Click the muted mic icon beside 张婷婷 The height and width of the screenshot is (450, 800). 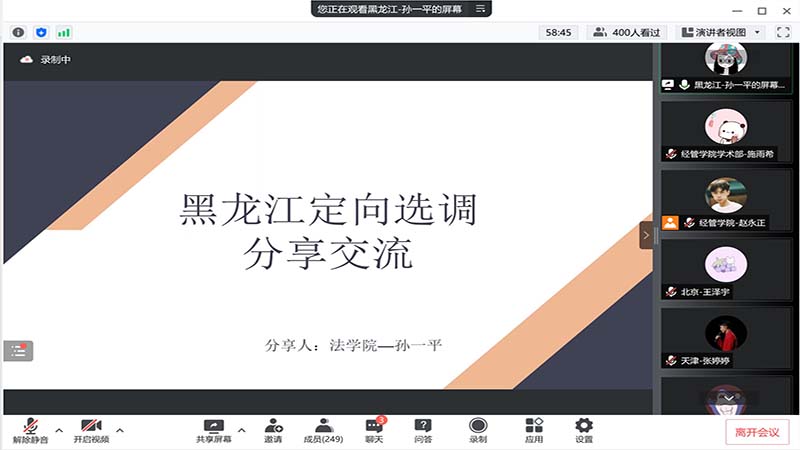(671, 361)
